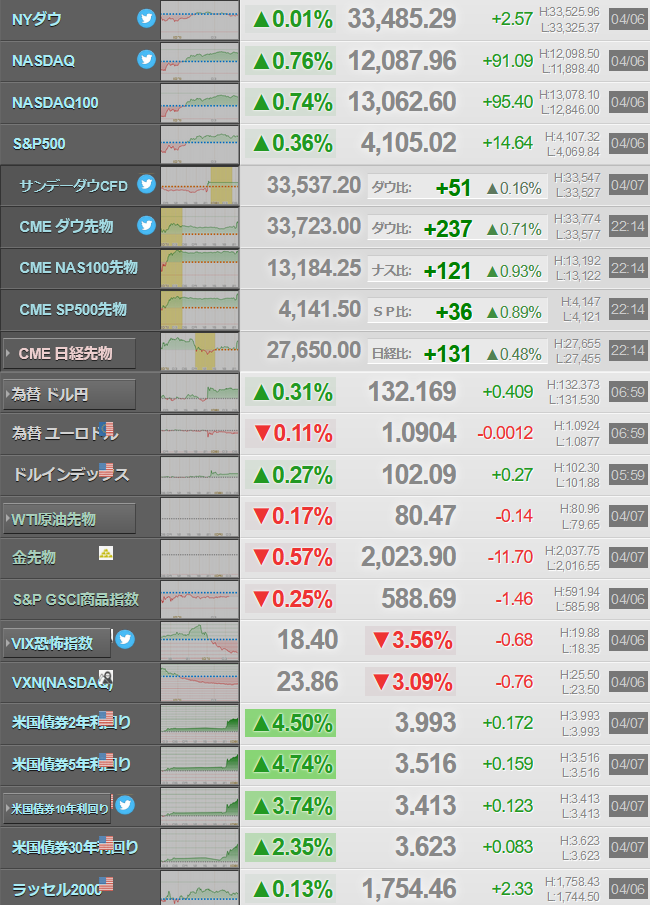Open the S&P500 link
The height and width of the screenshot is (905, 650).
[x=39, y=144]
